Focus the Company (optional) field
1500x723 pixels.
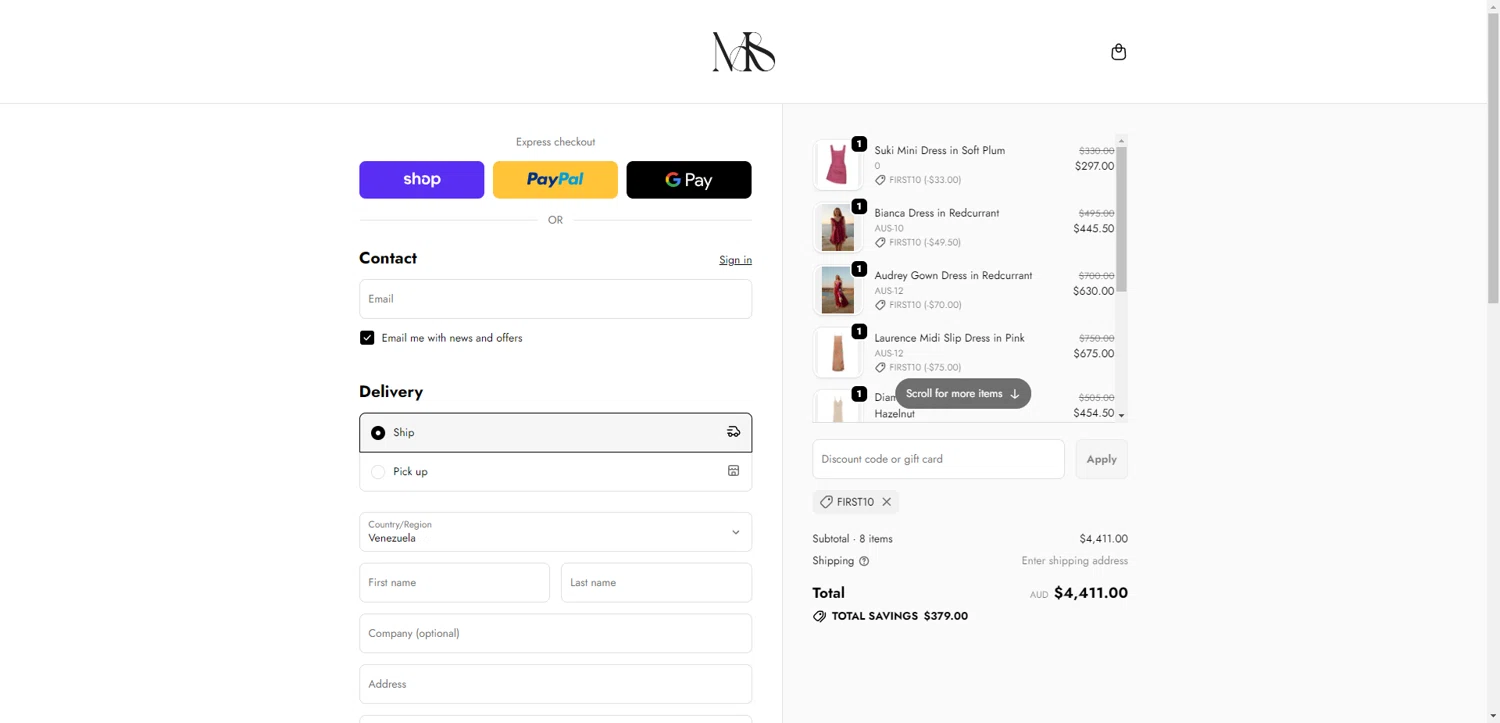click(x=555, y=634)
